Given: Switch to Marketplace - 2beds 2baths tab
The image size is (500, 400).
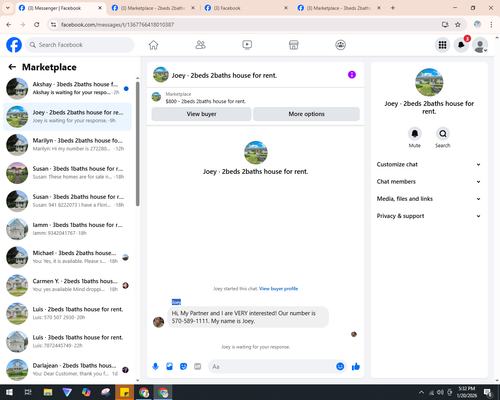Looking at the screenshot, I should point(153,8).
